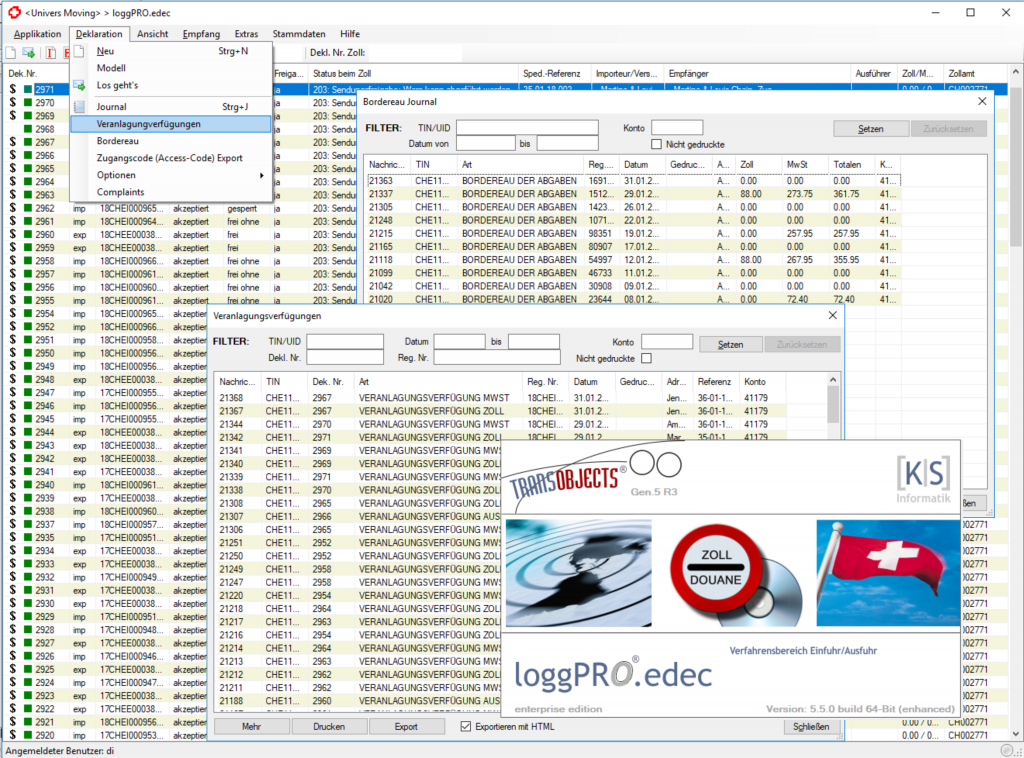Focus Reg. Nr. field in Veranlagungsverfügungen filter
The image size is (1024, 758).
tap(497, 357)
